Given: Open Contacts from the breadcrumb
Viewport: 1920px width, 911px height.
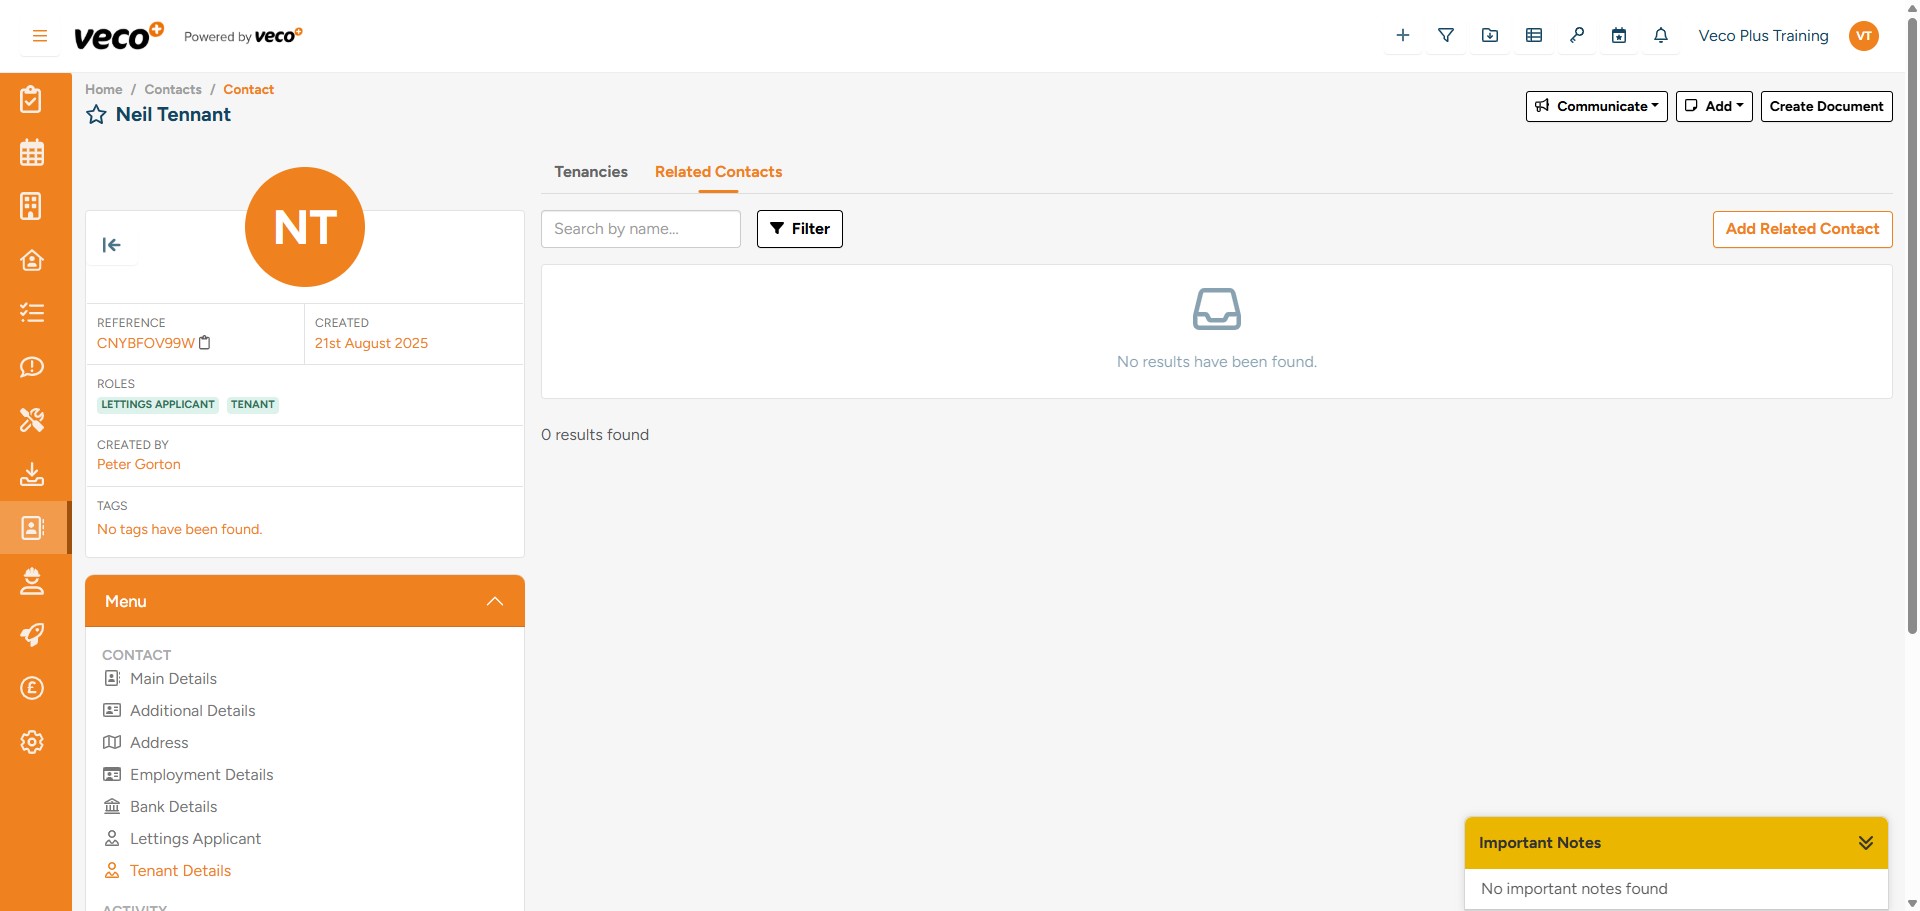Looking at the screenshot, I should (x=172, y=89).
